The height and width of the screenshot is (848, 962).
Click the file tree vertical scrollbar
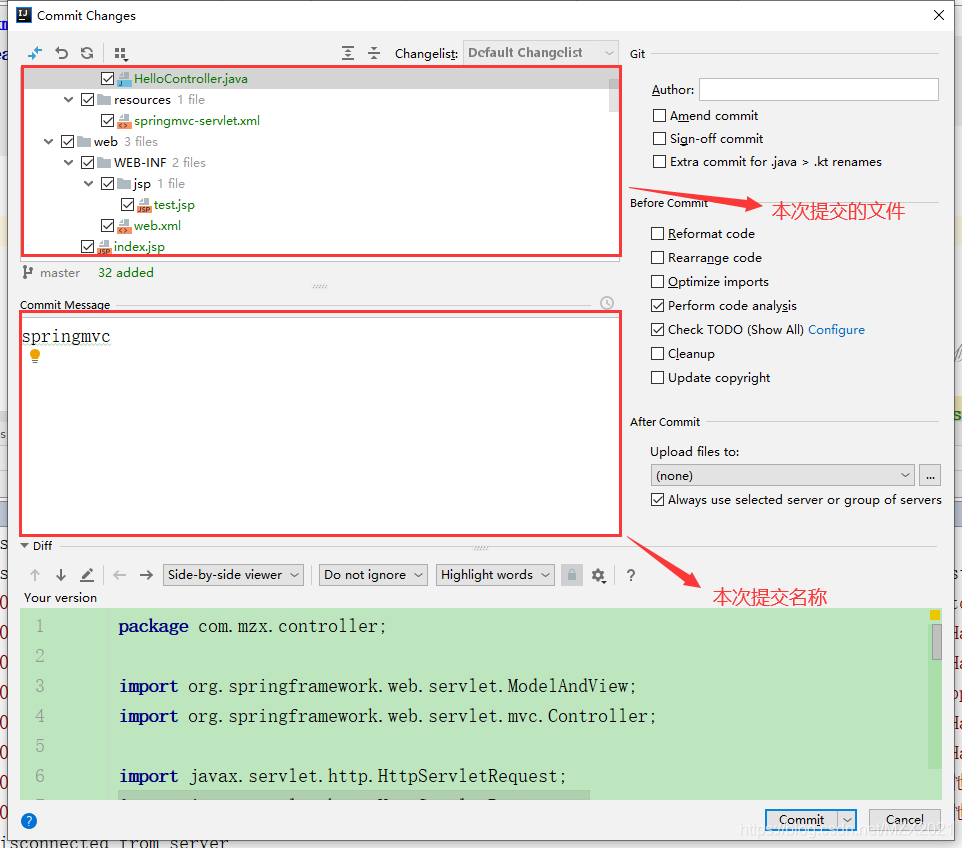[x=614, y=95]
